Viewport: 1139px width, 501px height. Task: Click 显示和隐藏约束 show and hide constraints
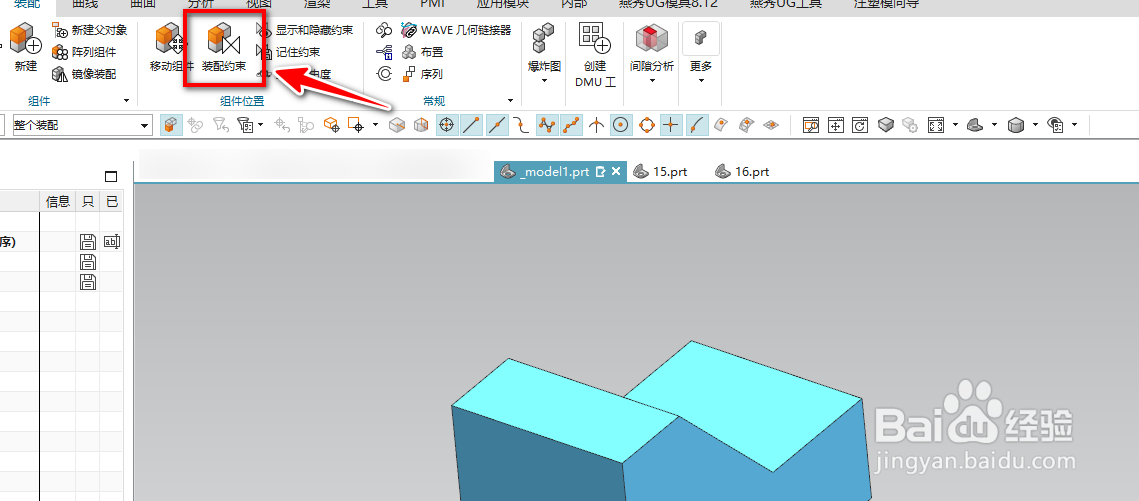coord(305,30)
